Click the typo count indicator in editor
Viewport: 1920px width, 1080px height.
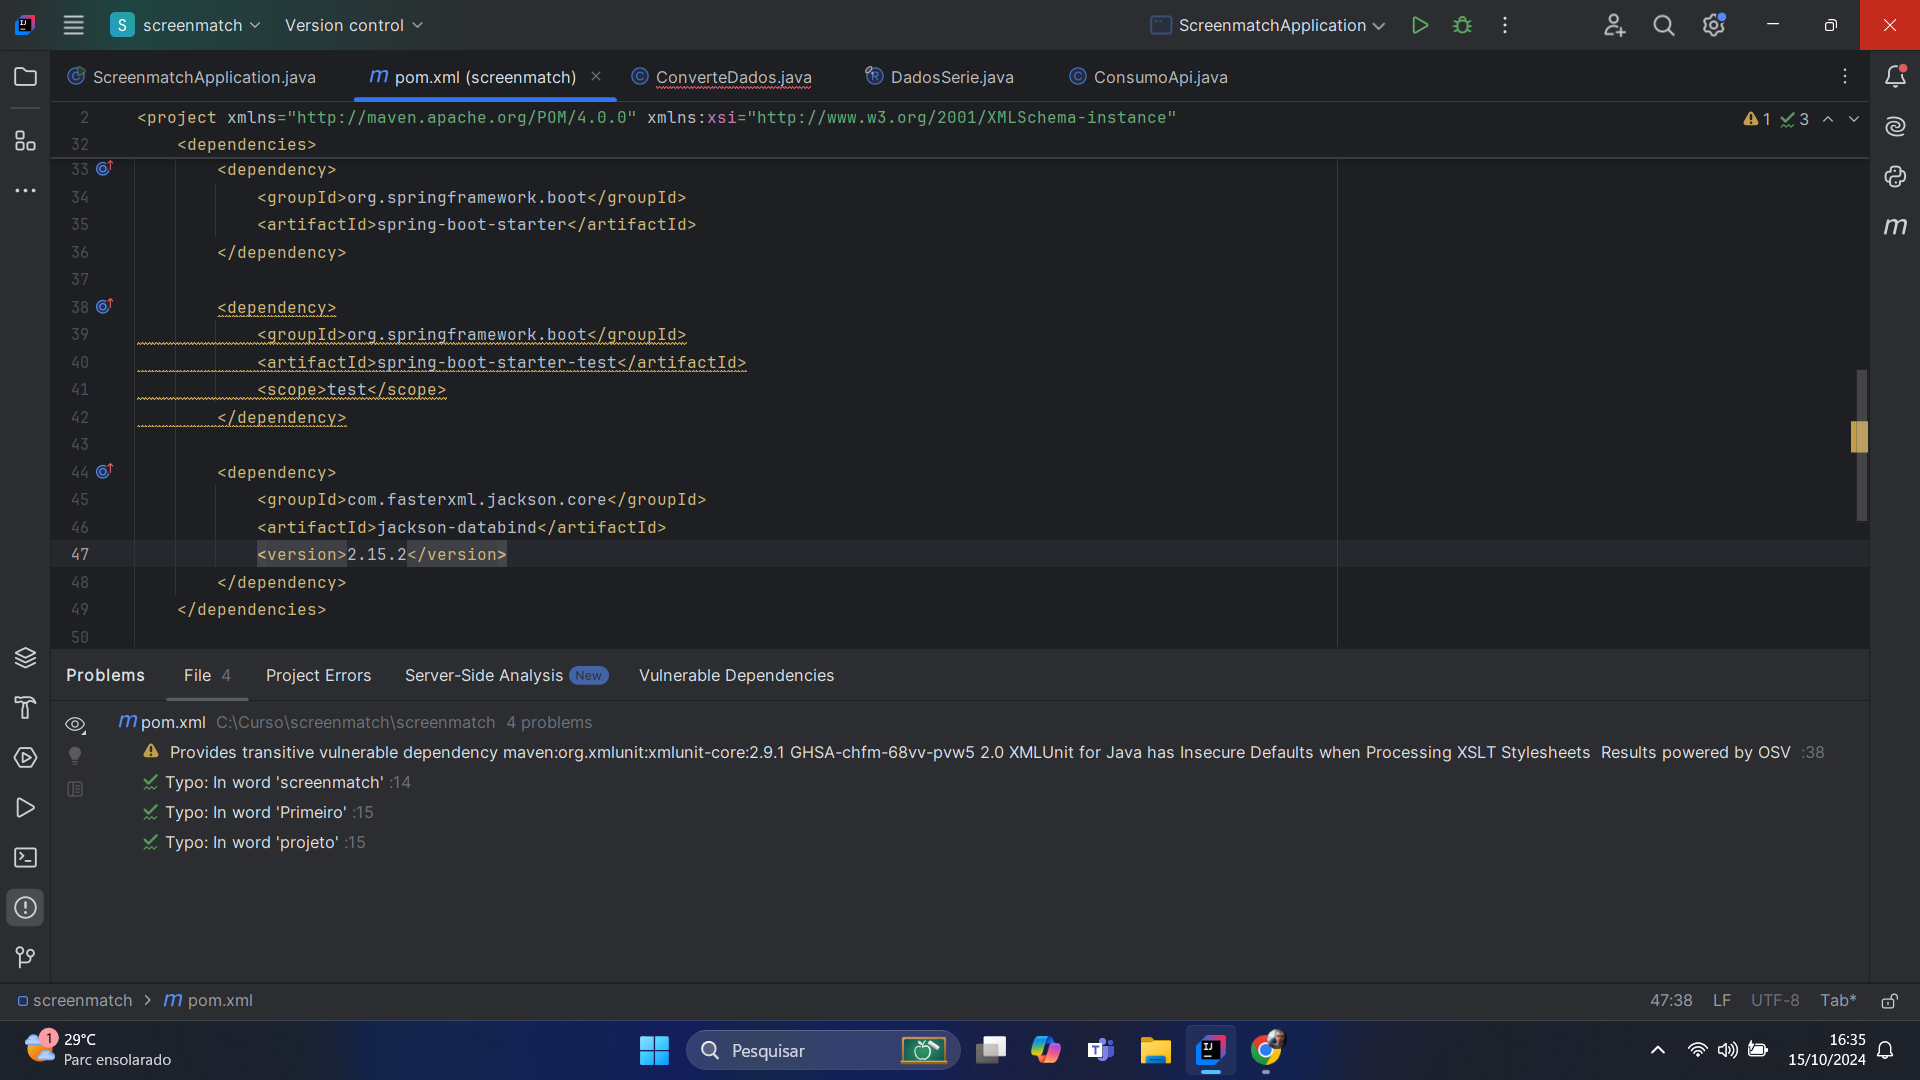1794,119
